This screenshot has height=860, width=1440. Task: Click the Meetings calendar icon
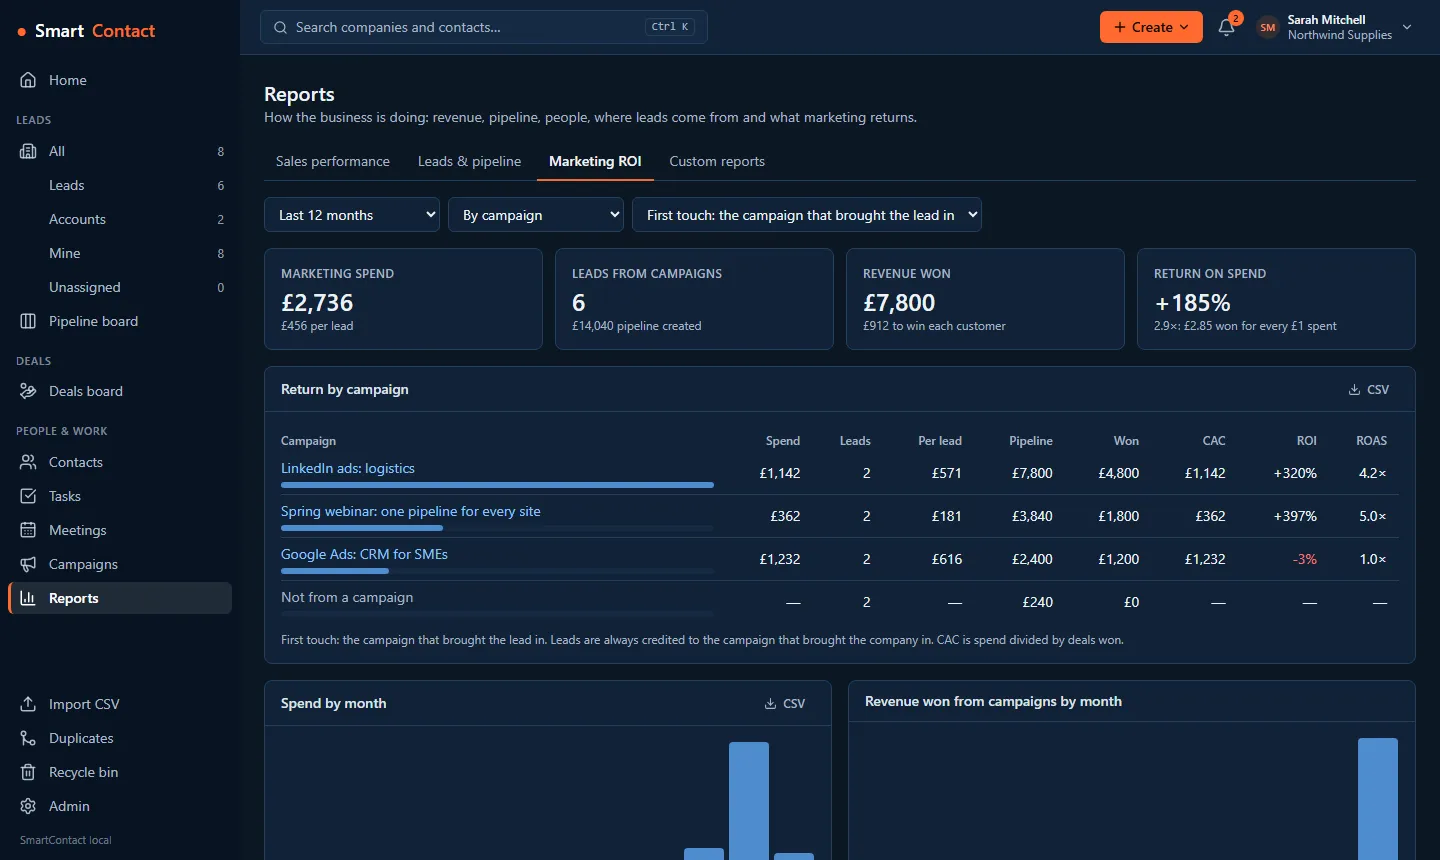pos(28,530)
